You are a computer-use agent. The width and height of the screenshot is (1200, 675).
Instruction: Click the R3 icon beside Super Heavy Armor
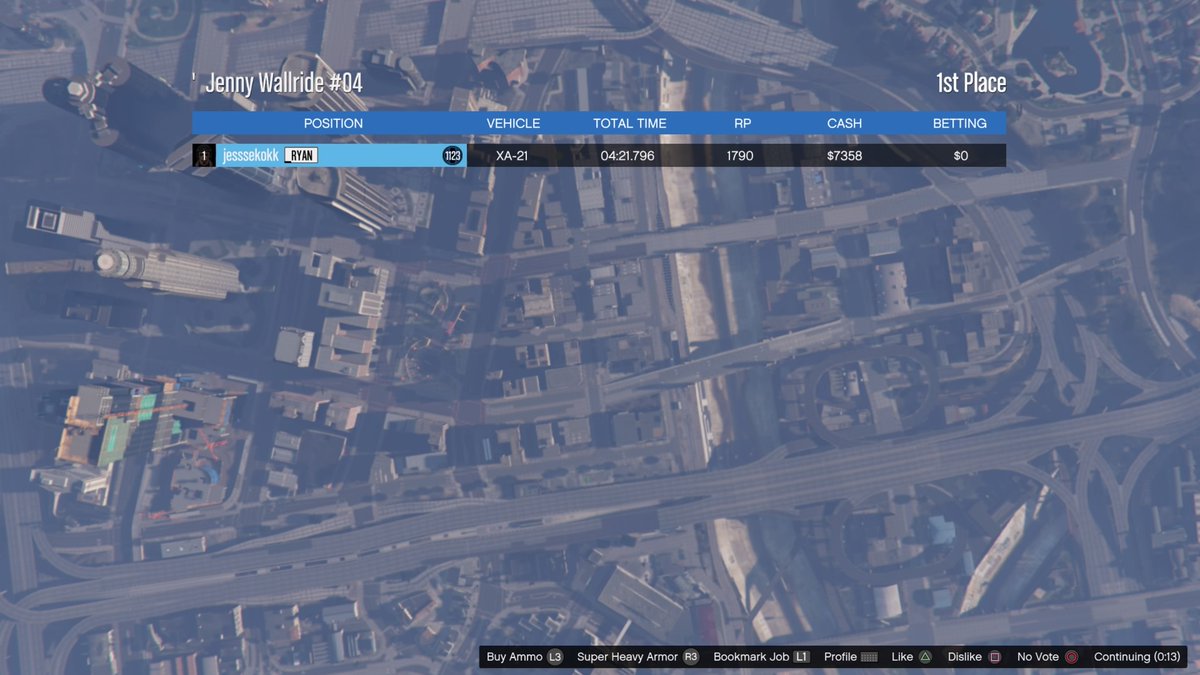tap(691, 657)
